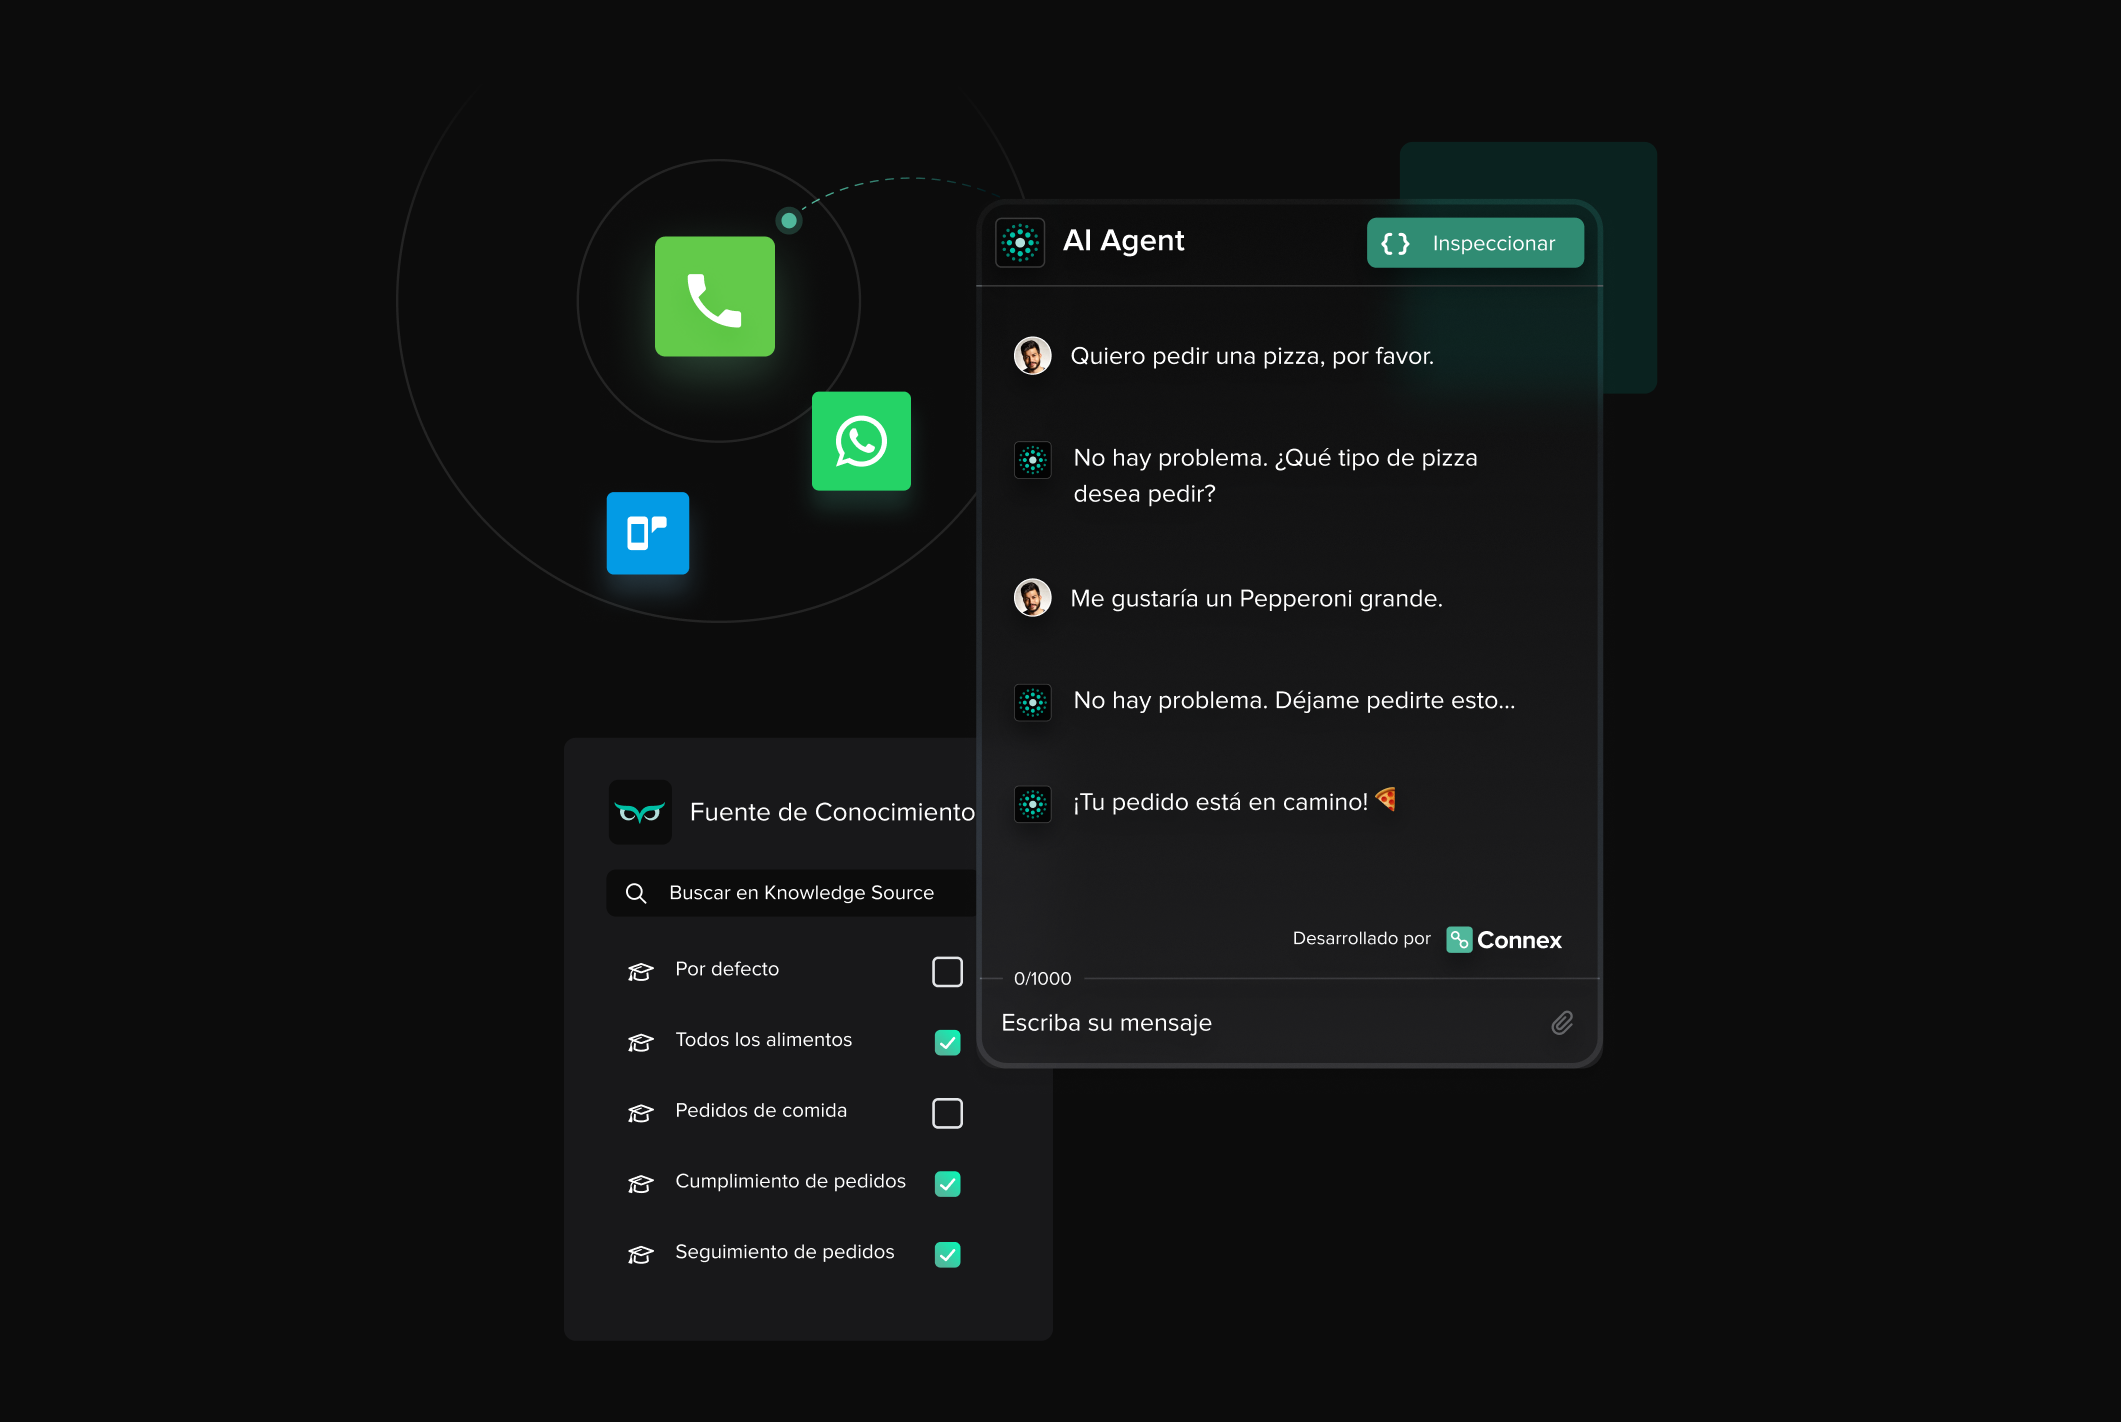
Task: Click user avatar beside 'Me gustaría un Pepperoni grande'
Action: click(x=1032, y=598)
